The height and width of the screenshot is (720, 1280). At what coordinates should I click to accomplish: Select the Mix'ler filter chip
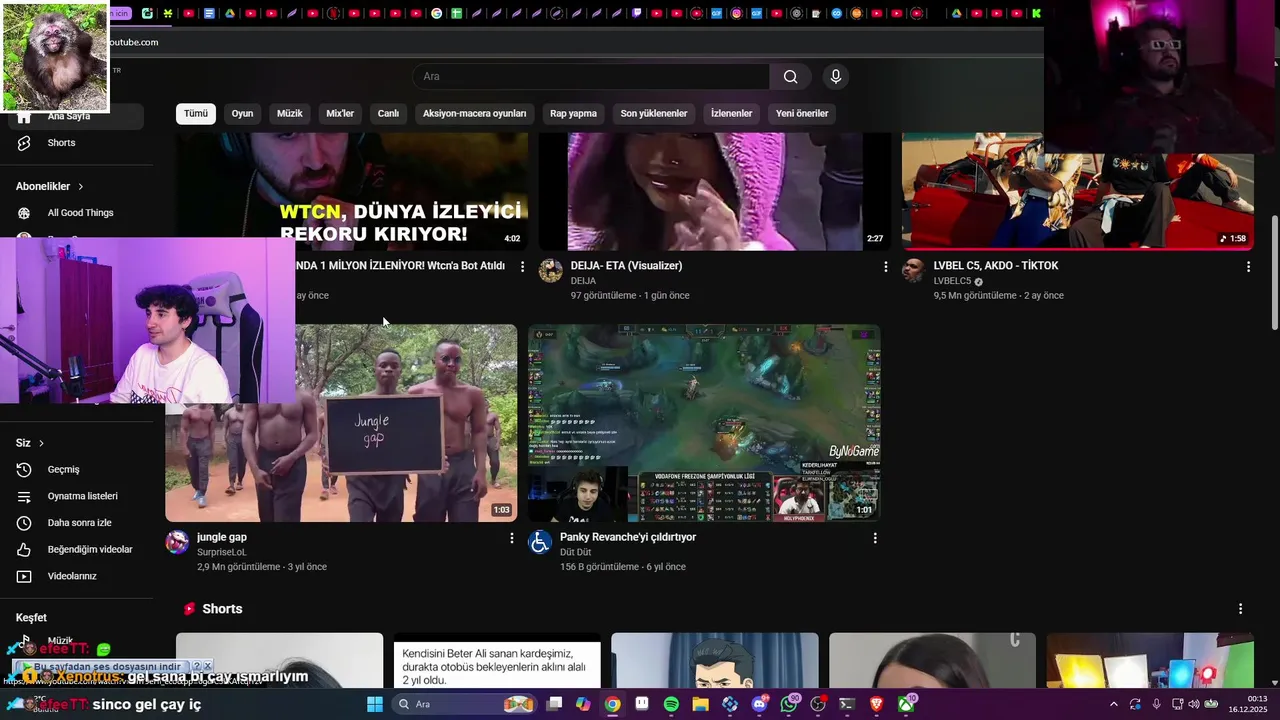340,114
